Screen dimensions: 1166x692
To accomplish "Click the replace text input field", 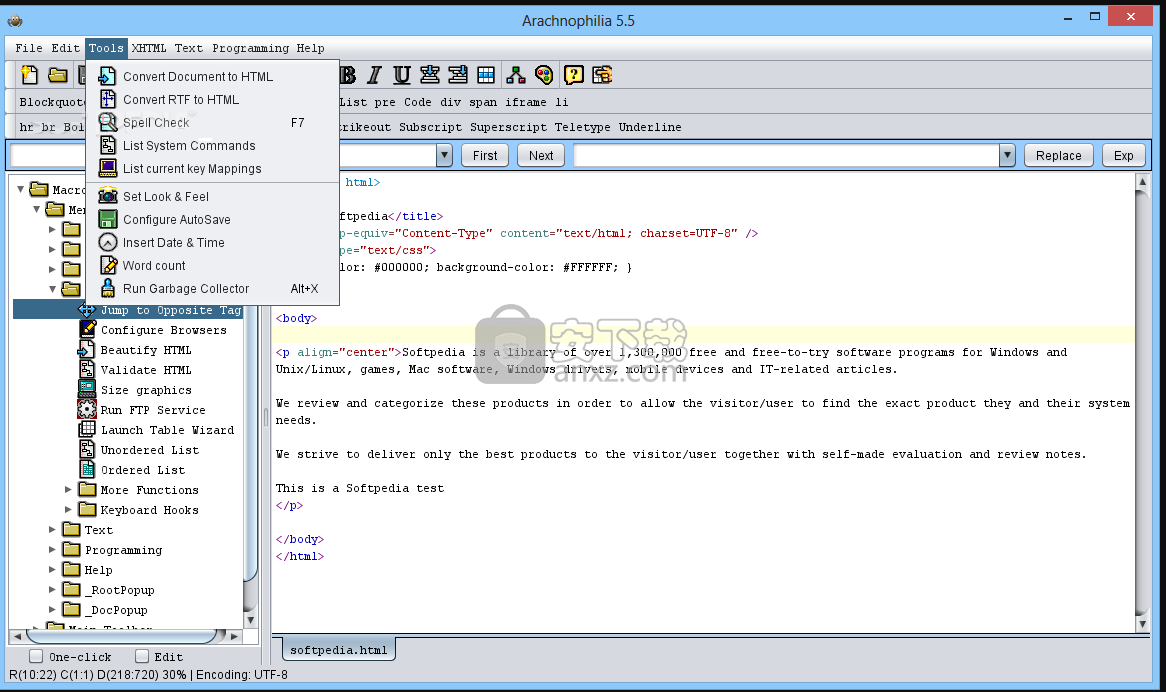I will pyautogui.click(x=786, y=155).
